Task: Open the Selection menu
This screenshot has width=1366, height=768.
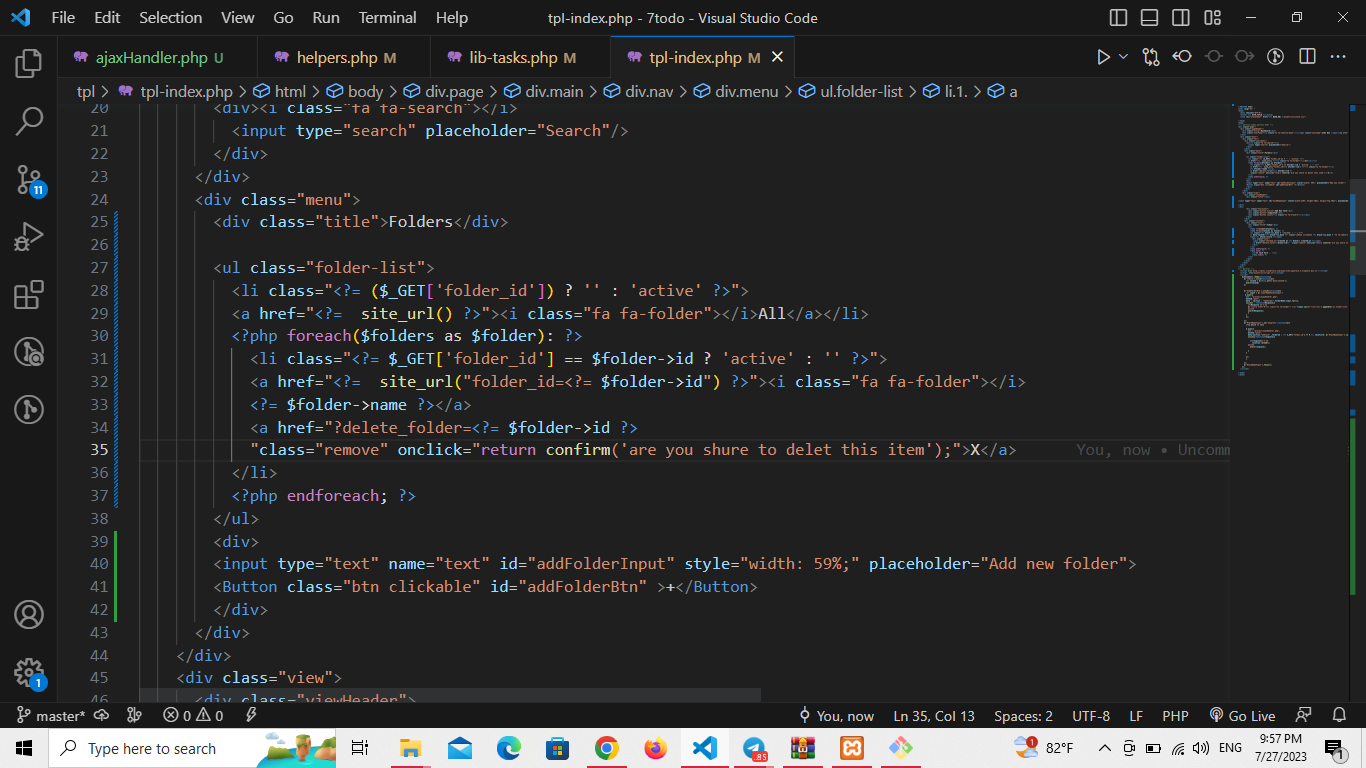Action: tap(170, 18)
